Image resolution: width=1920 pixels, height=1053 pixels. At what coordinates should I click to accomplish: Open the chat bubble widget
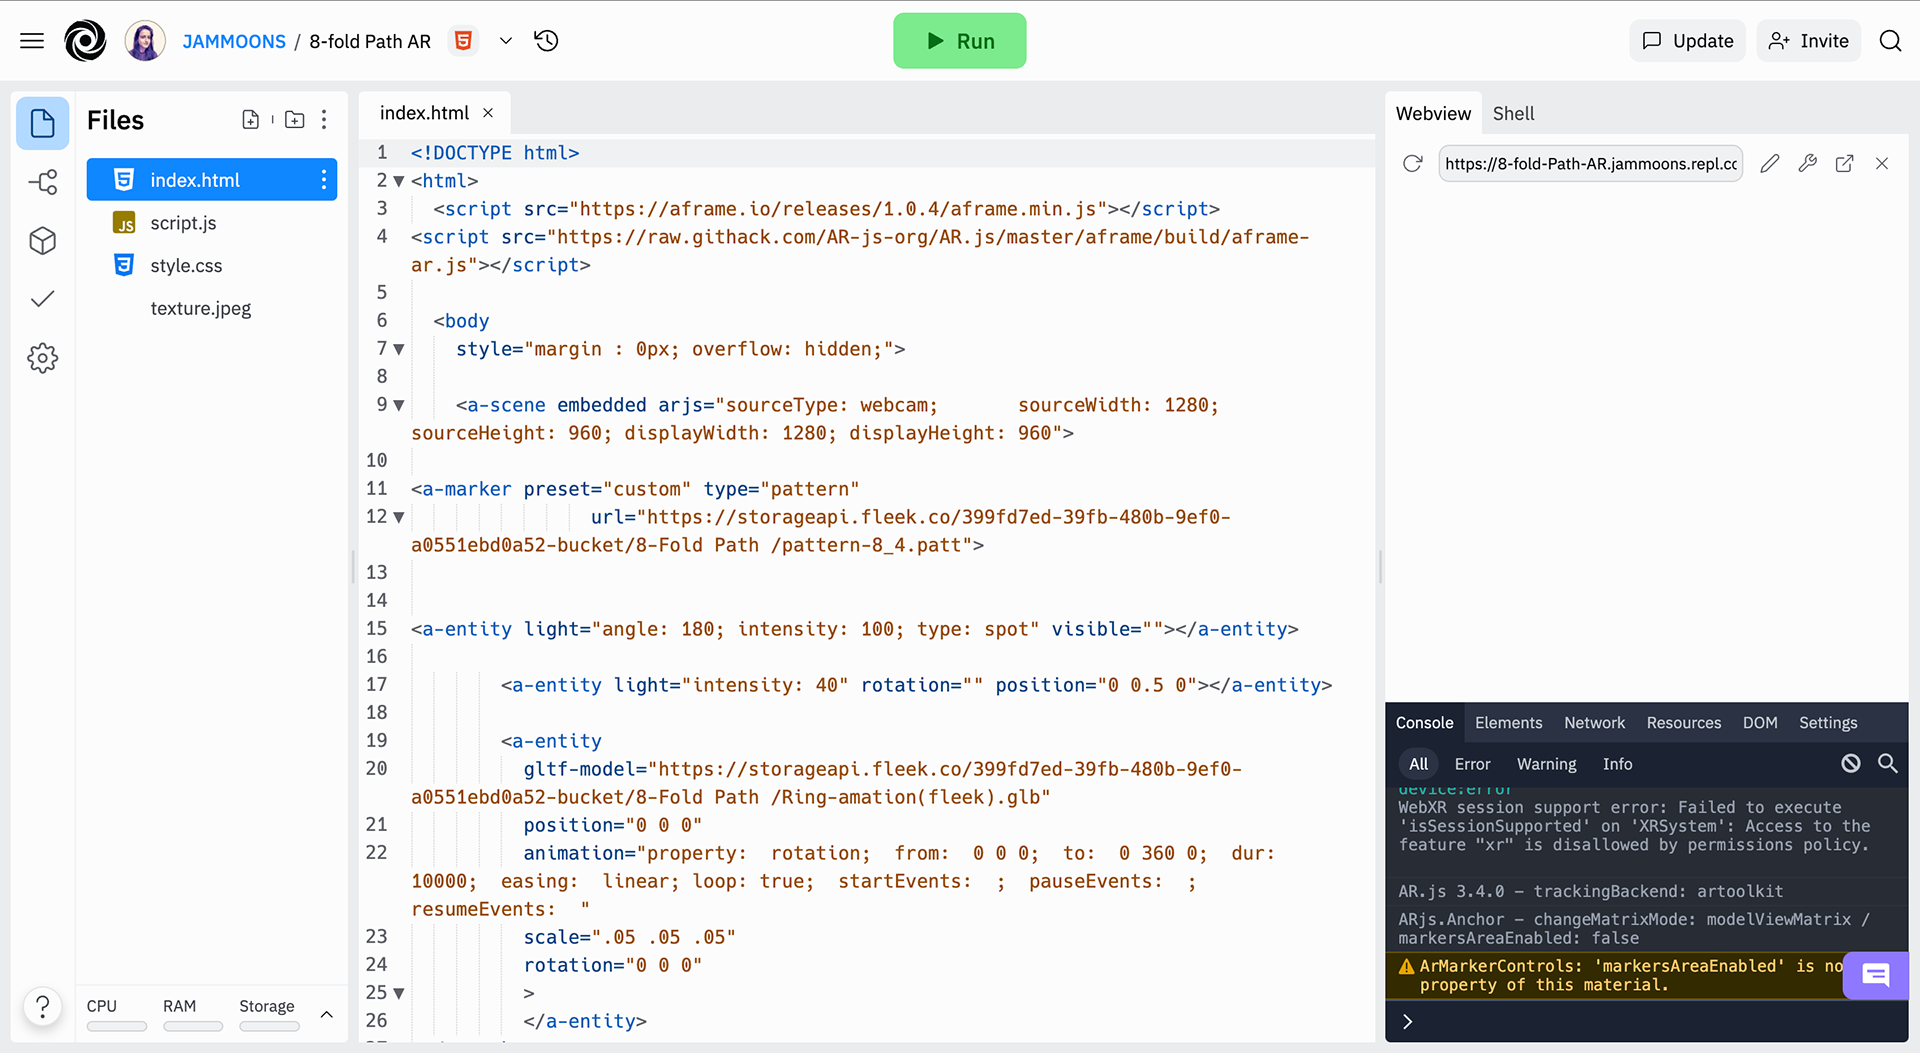(x=1876, y=975)
